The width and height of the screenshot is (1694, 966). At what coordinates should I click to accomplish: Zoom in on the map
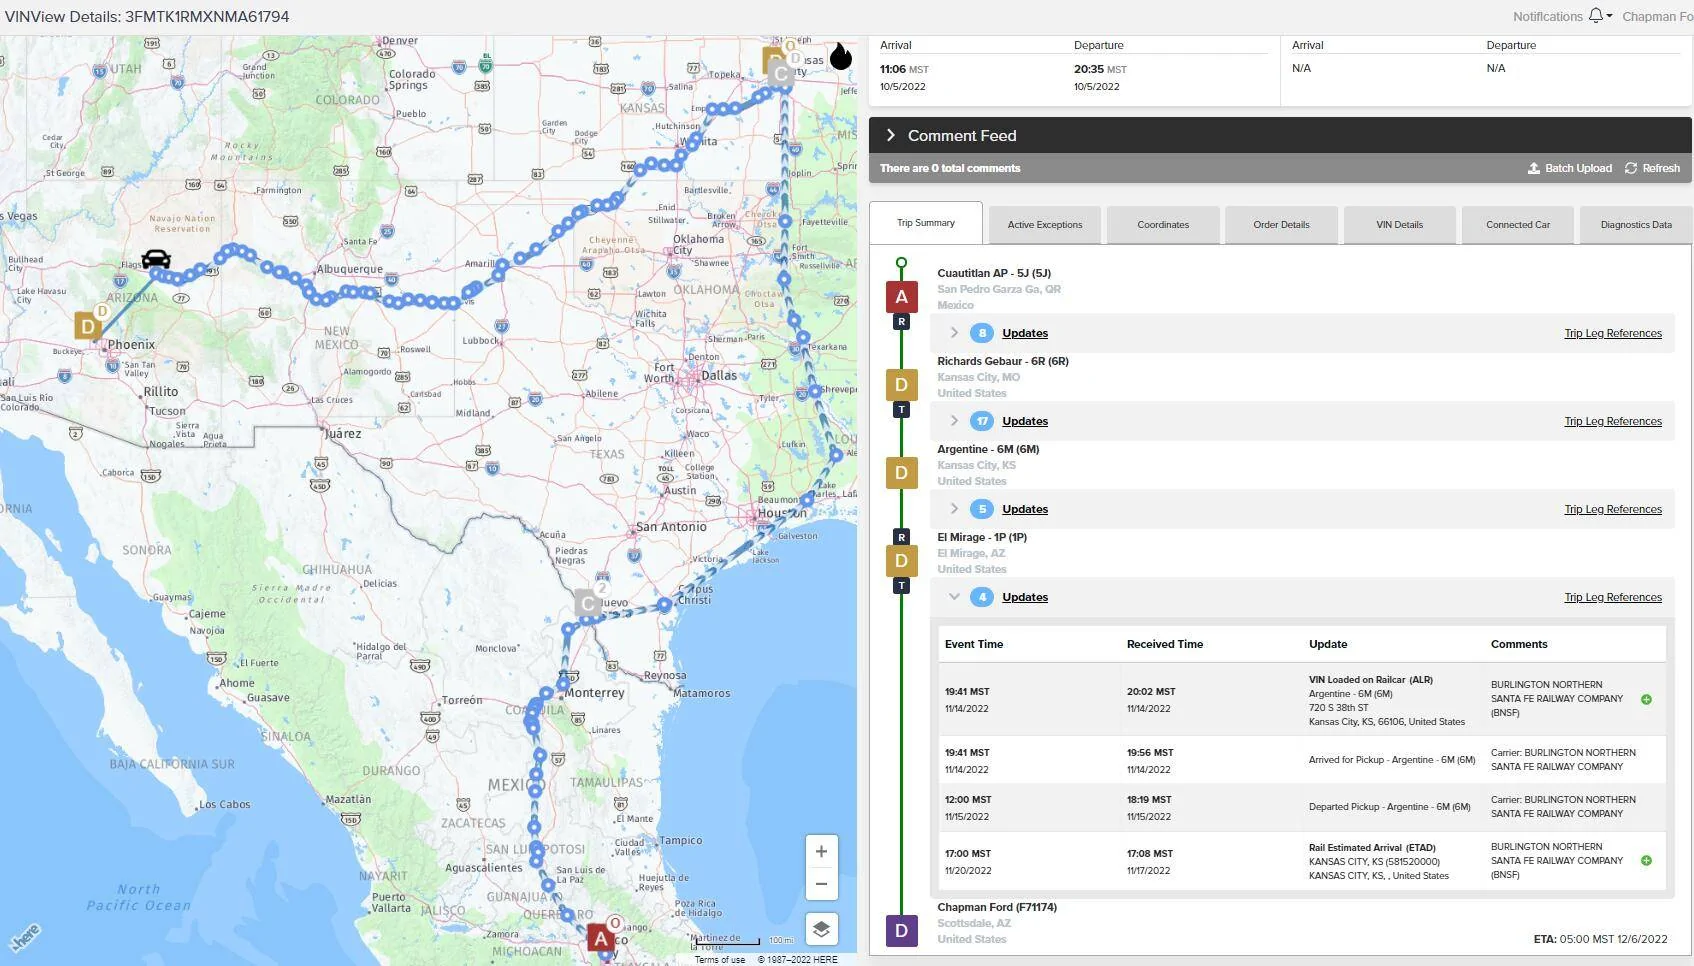(821, 852)
